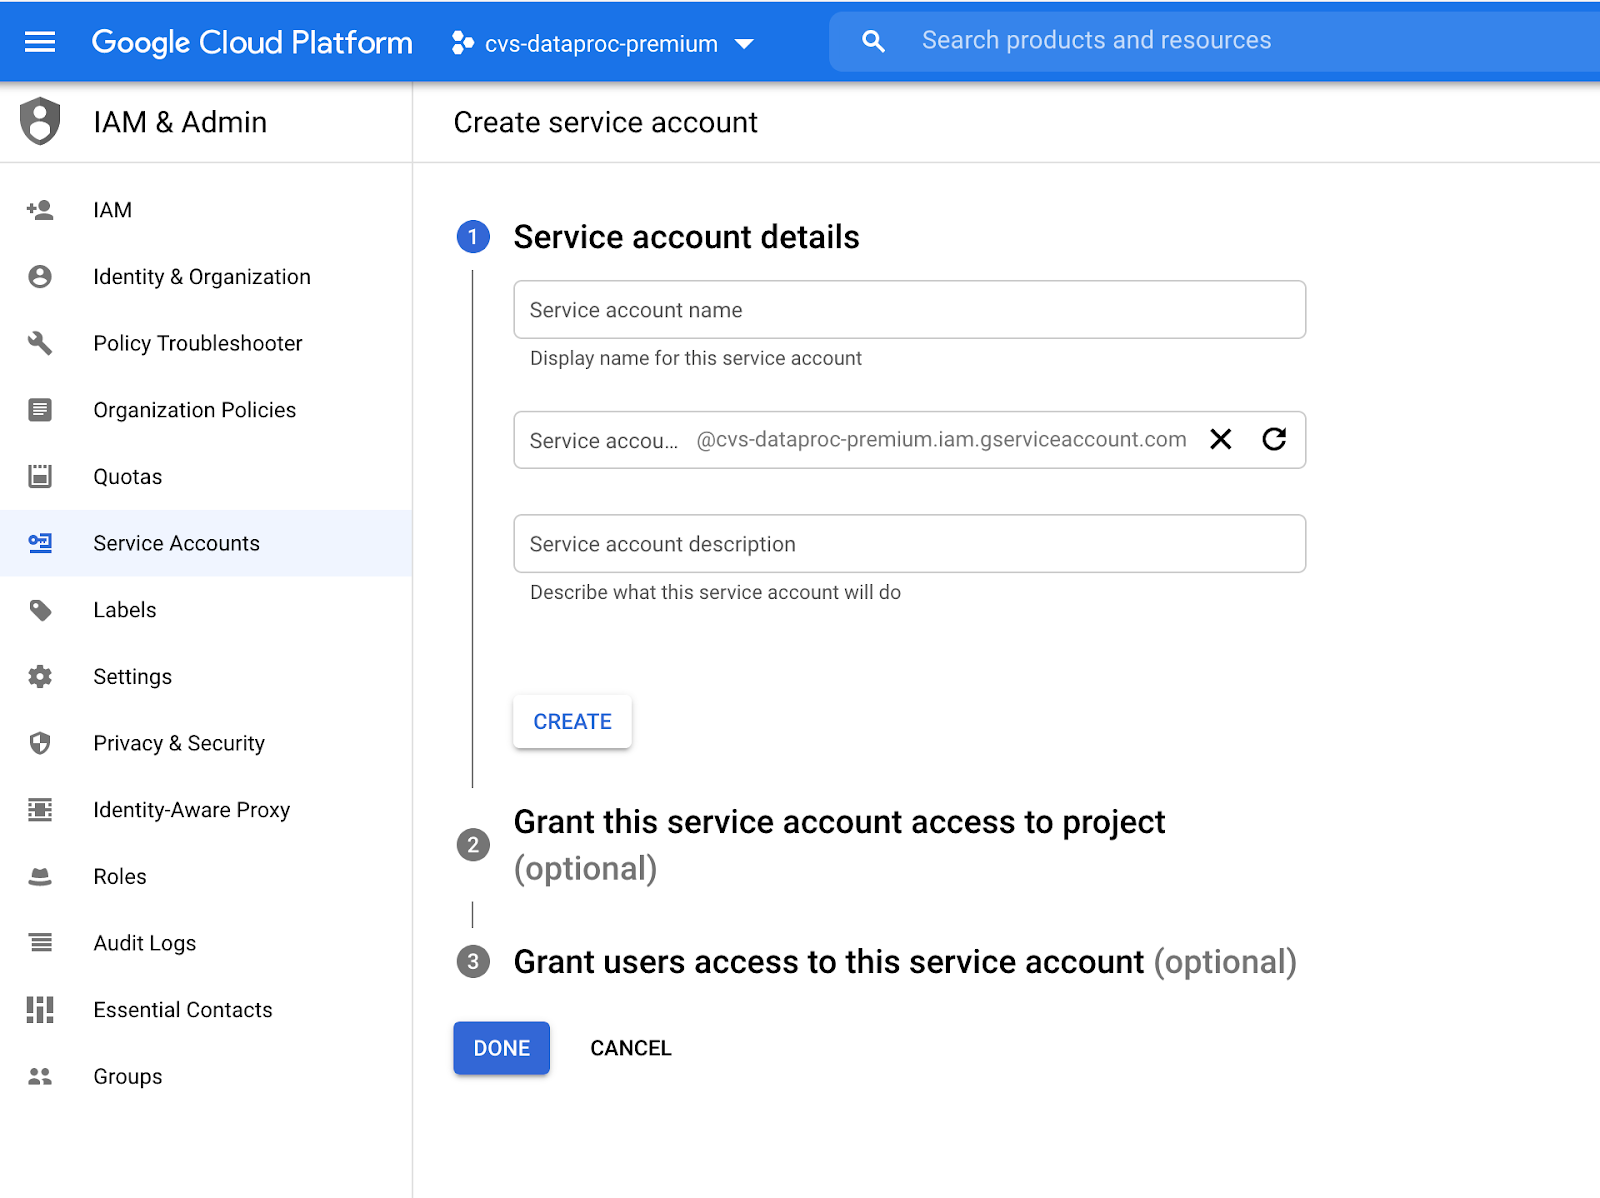1600x1198 pixels.
Task: Click the Roles hat icon
Action: click(40, 877)
